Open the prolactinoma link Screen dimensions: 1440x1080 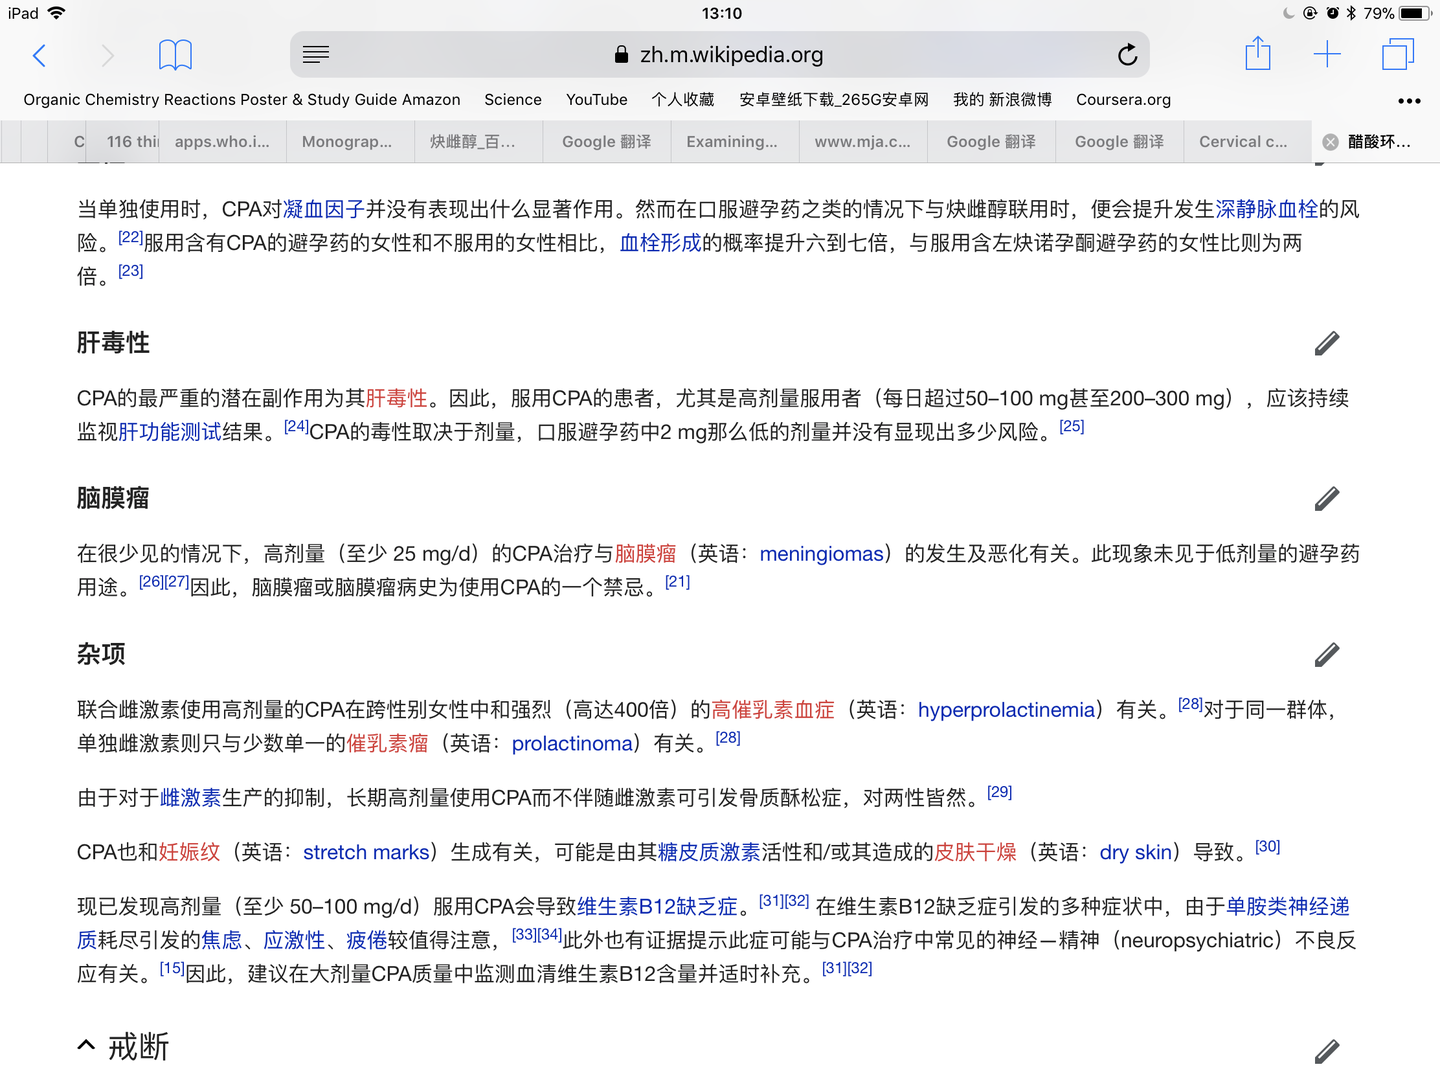(x=572, y=744)
